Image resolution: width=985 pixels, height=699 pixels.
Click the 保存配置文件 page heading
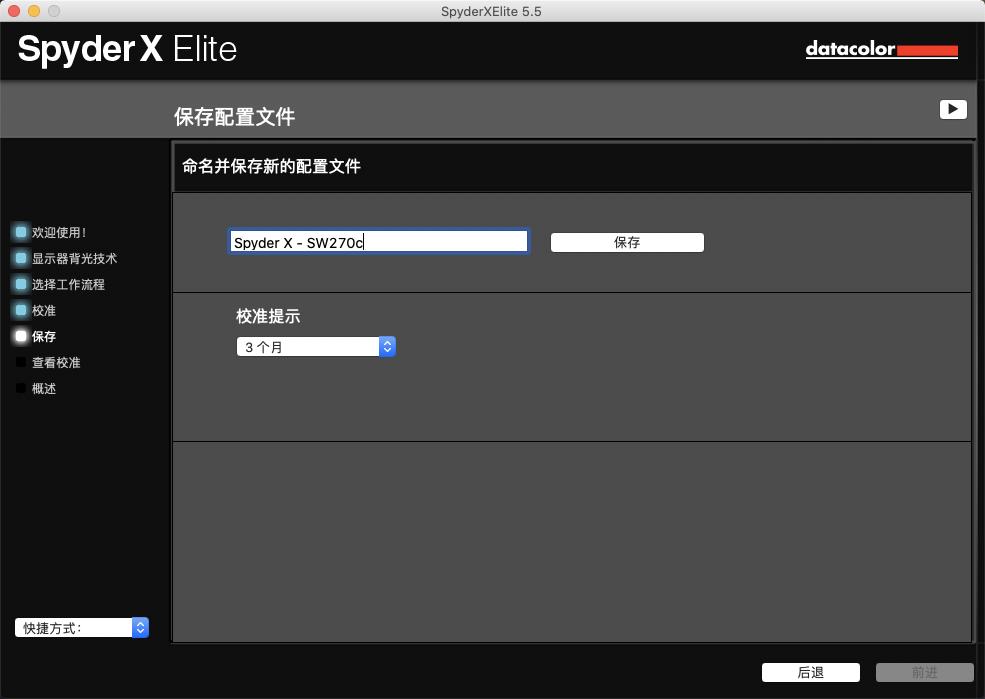pyautogui.click(x=234, y=117)
